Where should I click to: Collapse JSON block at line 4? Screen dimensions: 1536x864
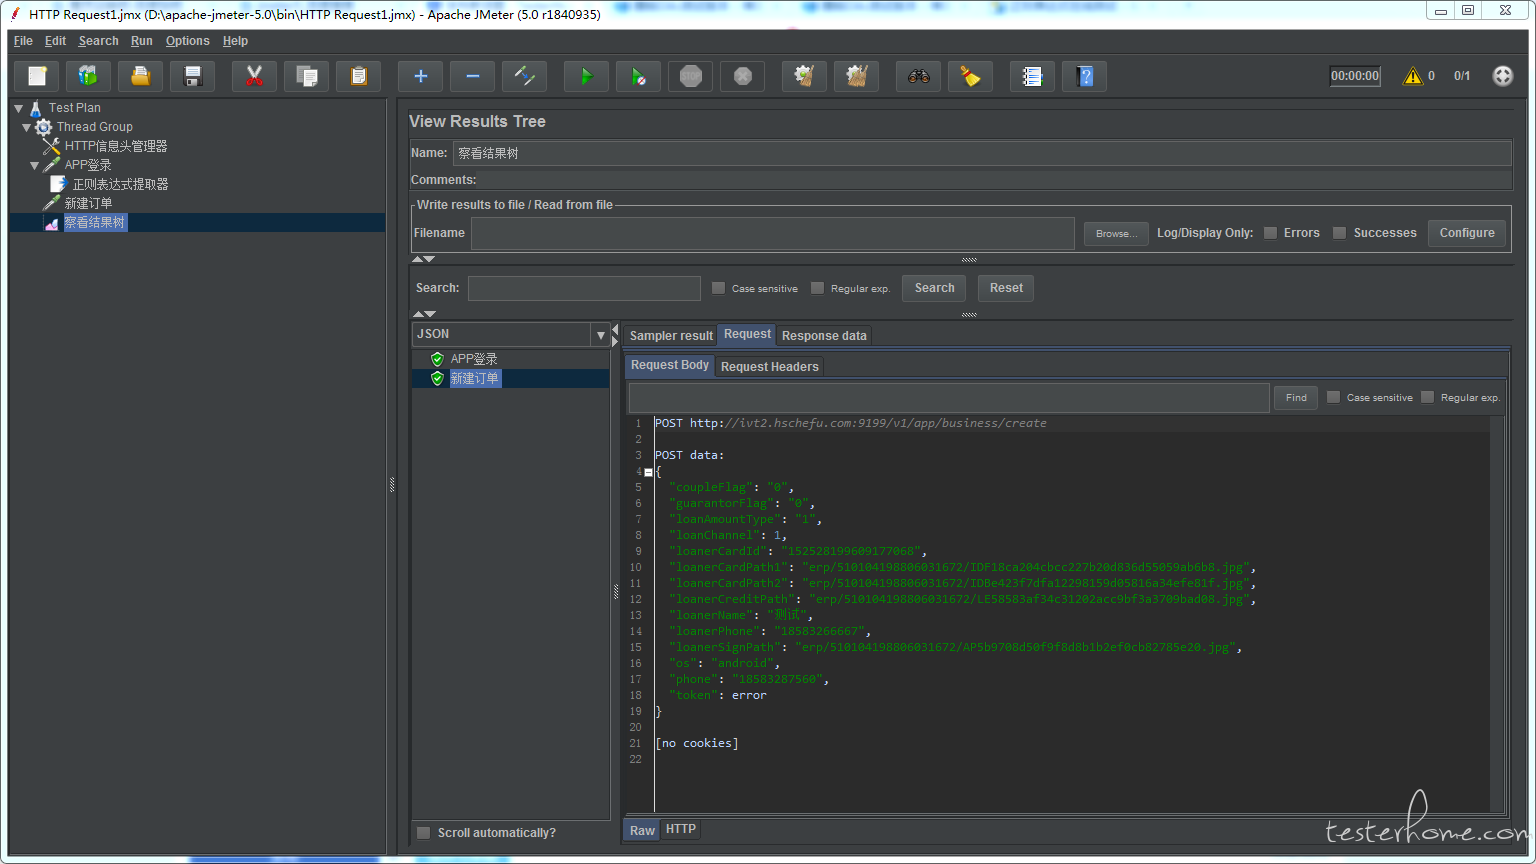(648, 472)
